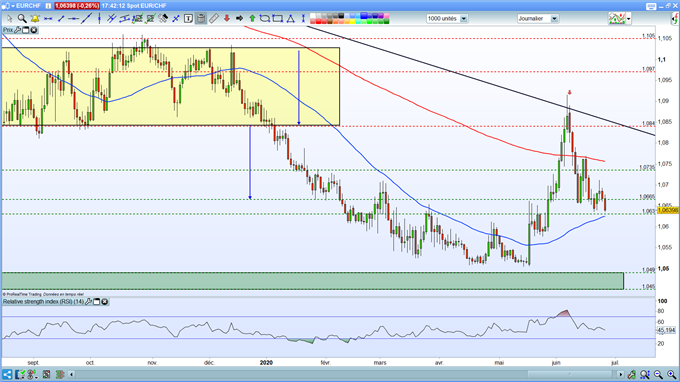
Task: Click the Prix panel label
Action: click(x=8, y=30)
